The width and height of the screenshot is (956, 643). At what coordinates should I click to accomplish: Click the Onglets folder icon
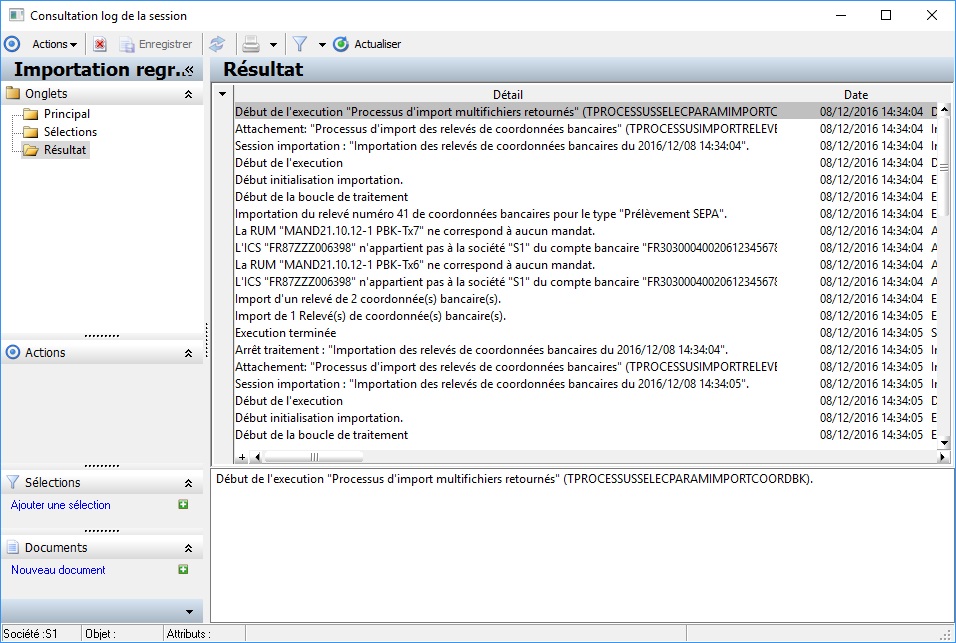coord(12,93)
